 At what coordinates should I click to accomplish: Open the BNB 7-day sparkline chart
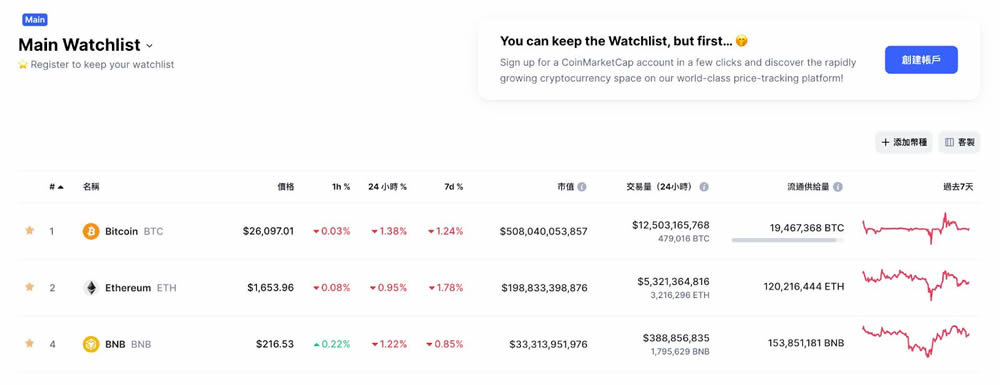tap(916, 341)
